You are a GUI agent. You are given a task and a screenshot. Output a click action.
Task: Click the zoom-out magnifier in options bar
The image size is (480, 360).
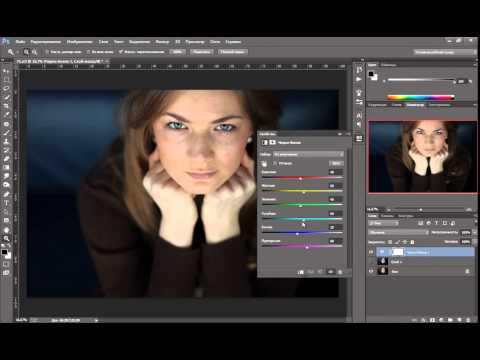[34, 52]
